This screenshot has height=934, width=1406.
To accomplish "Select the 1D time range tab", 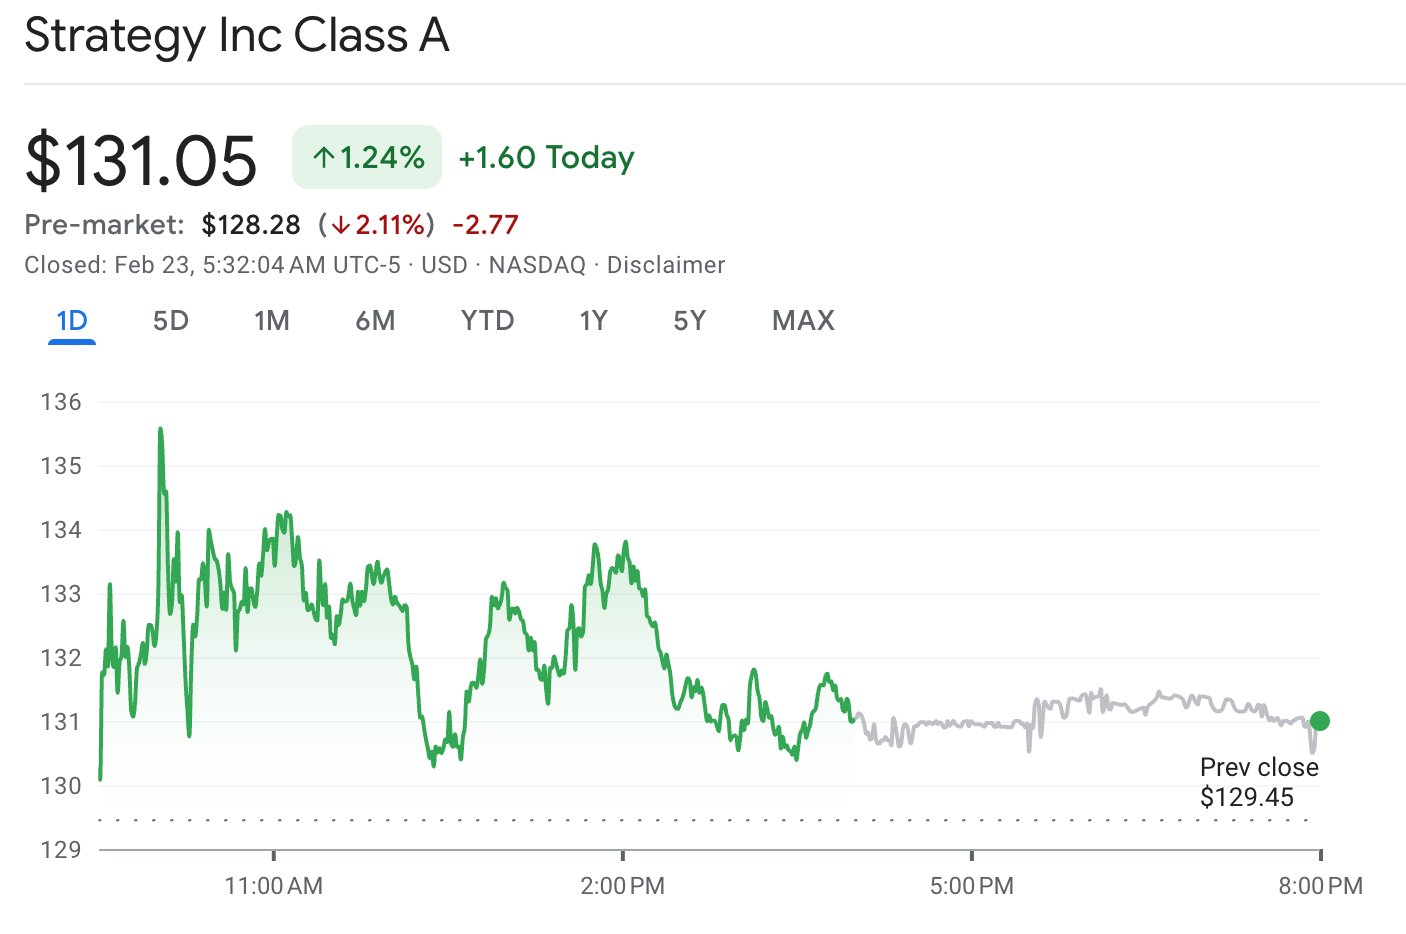I will point(70,320).
